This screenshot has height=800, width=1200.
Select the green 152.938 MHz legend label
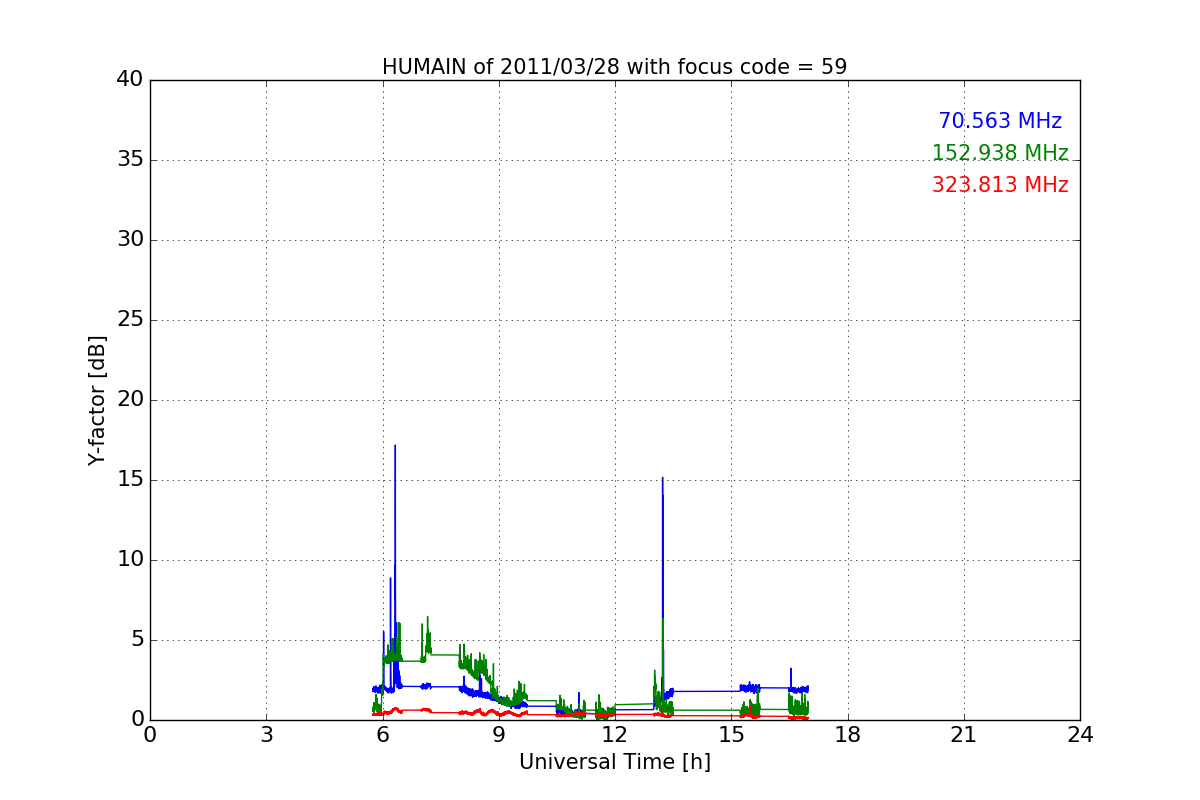click(1000, 153)
